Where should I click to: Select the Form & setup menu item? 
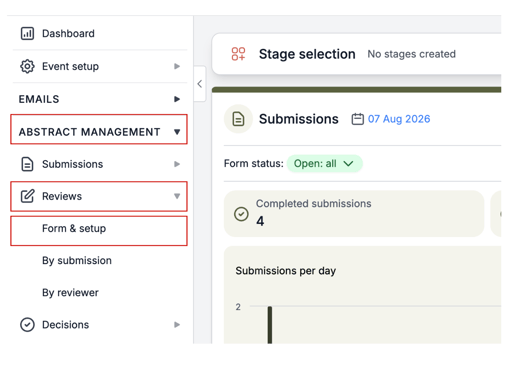(99, 231)
